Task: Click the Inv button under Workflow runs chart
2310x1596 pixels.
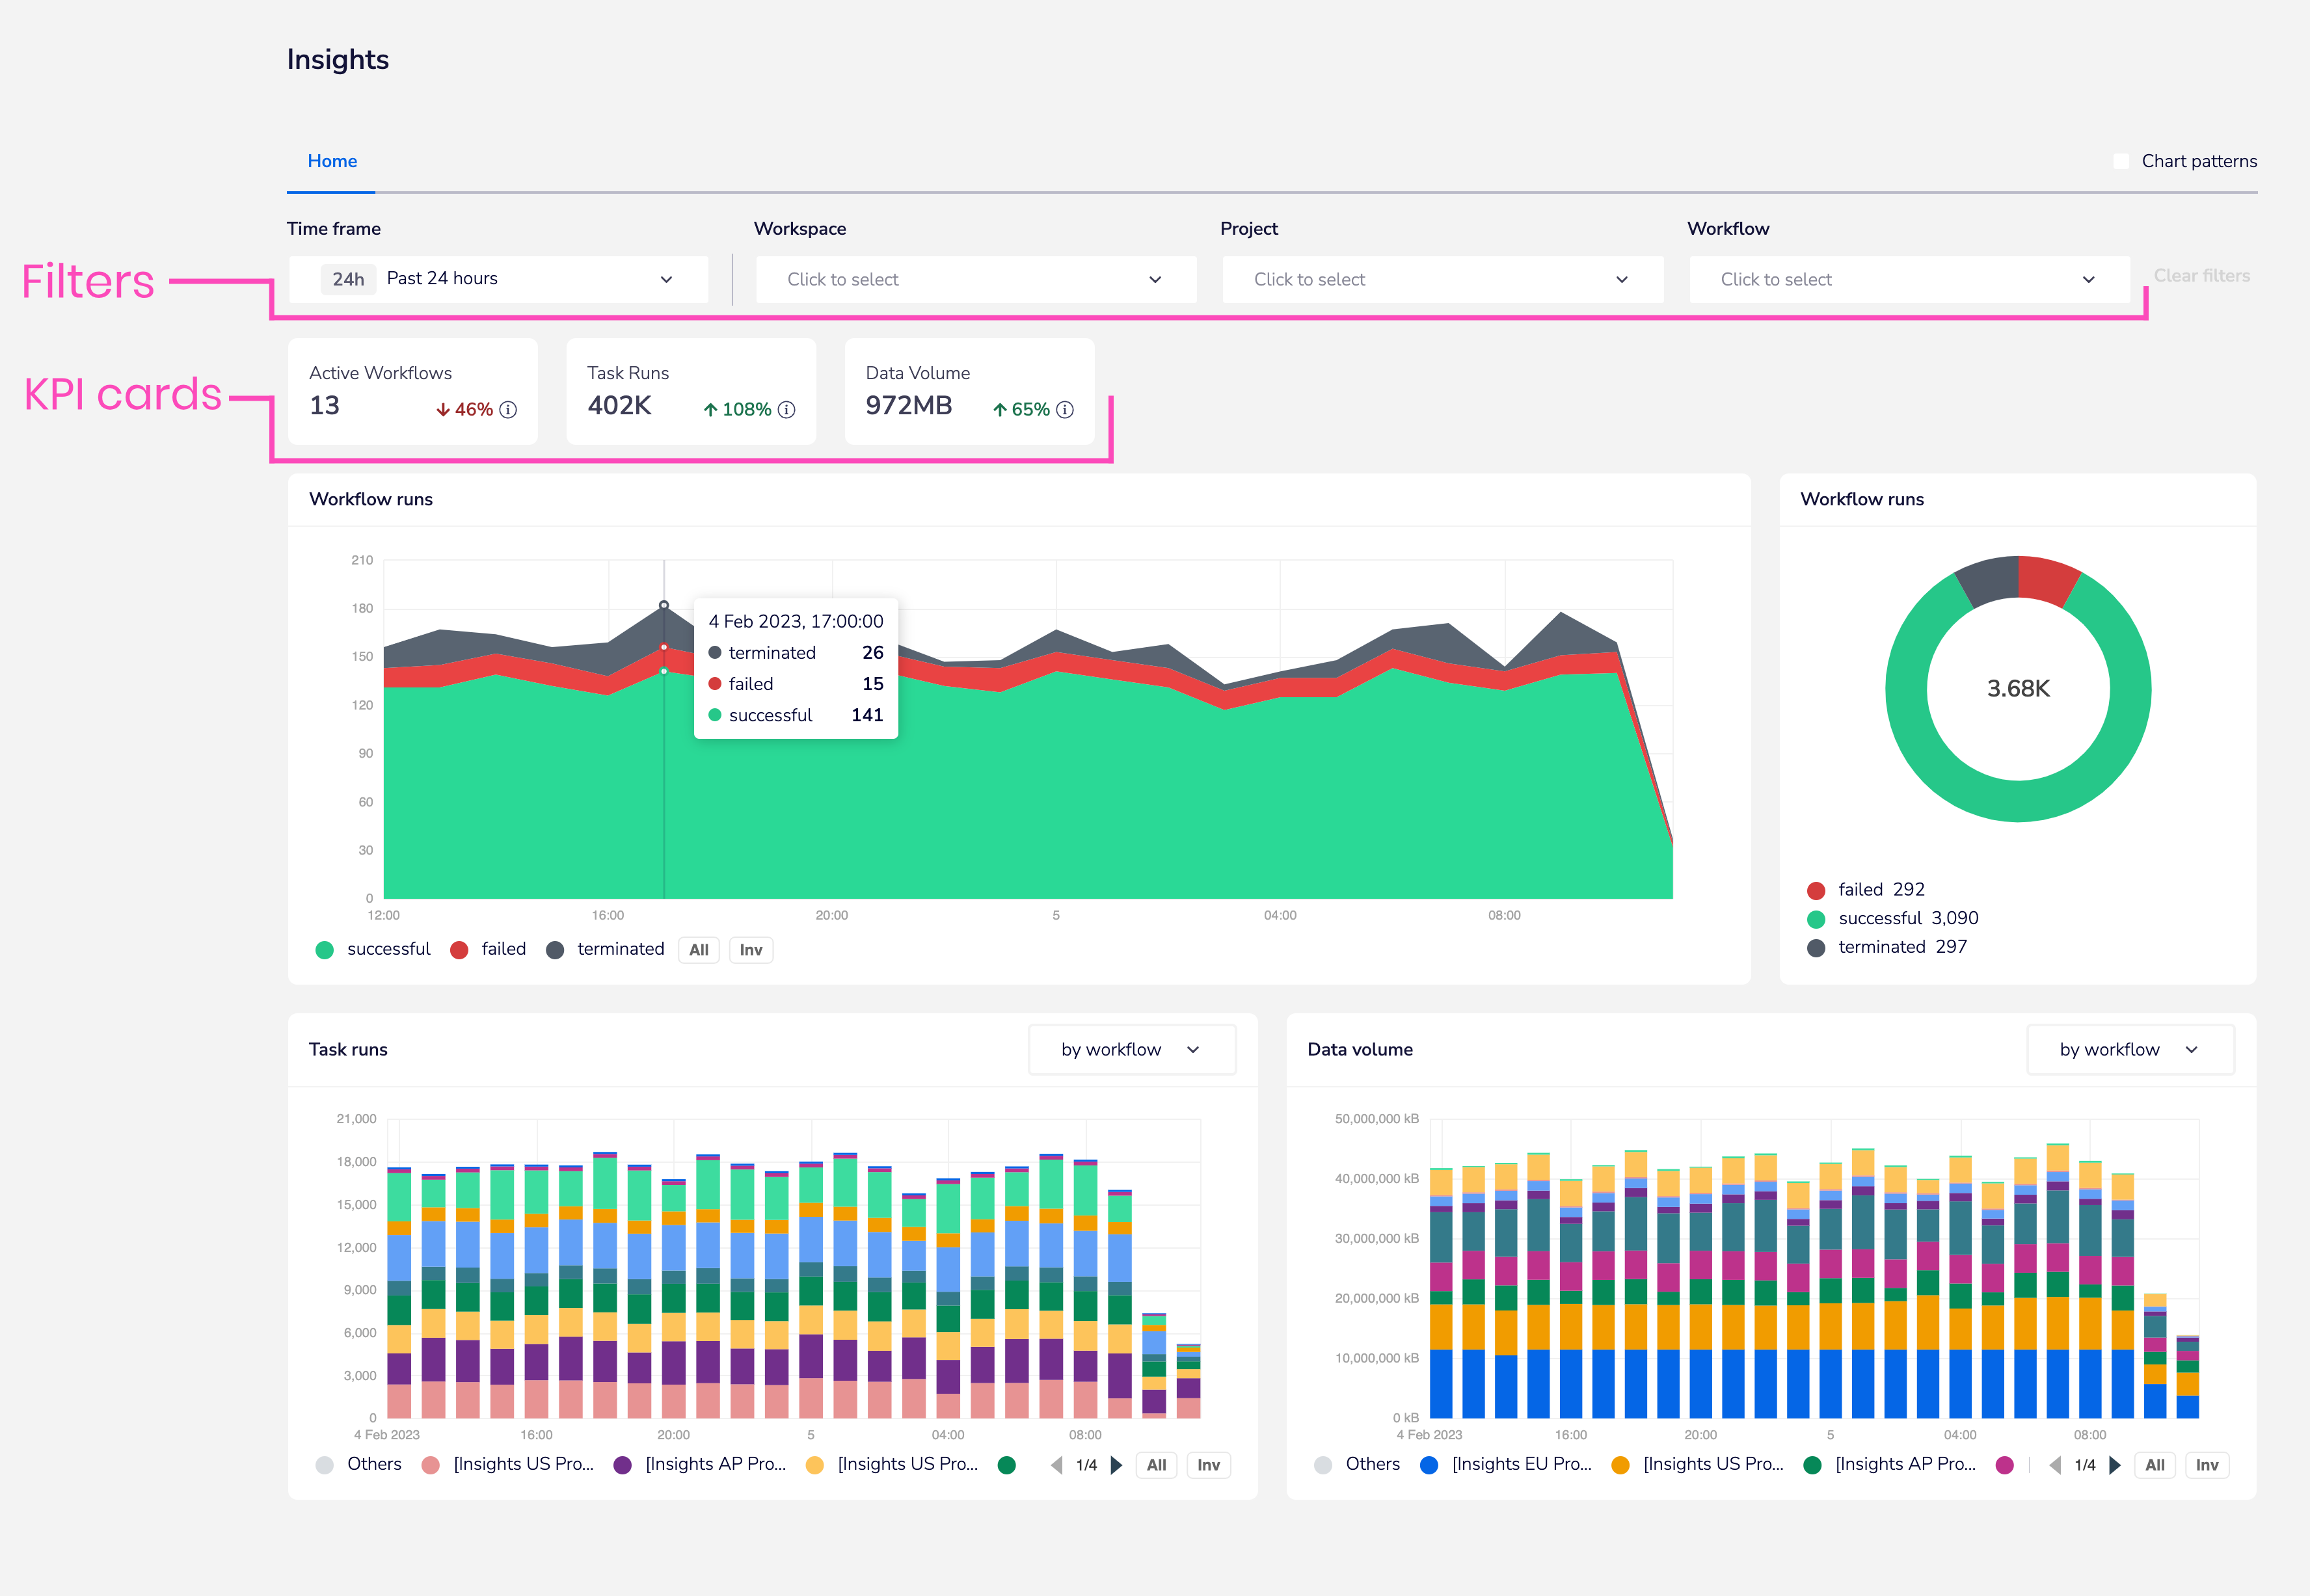Action: pyautogui.click(x=750, y=949)
